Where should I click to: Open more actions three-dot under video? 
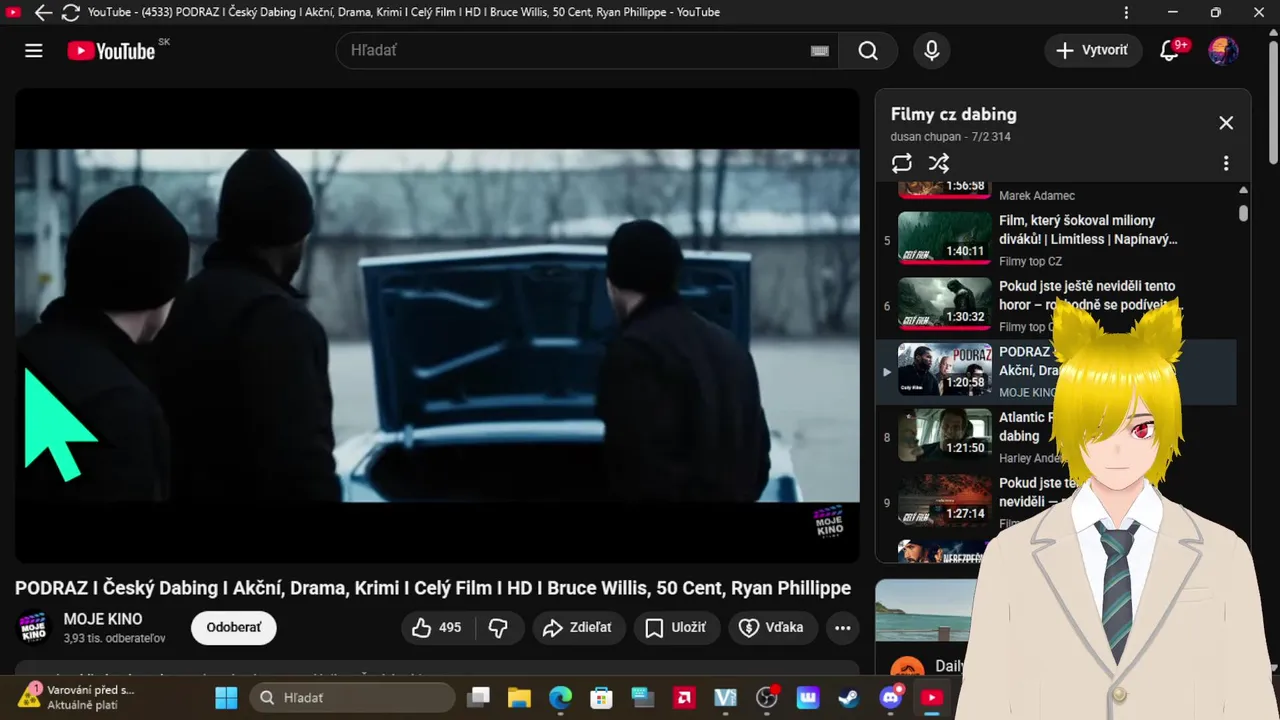(x=843, y=628)
